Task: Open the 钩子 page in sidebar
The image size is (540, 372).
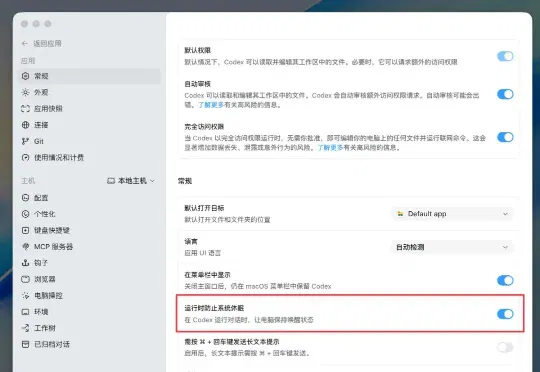Action: click(x=90, y=263)
